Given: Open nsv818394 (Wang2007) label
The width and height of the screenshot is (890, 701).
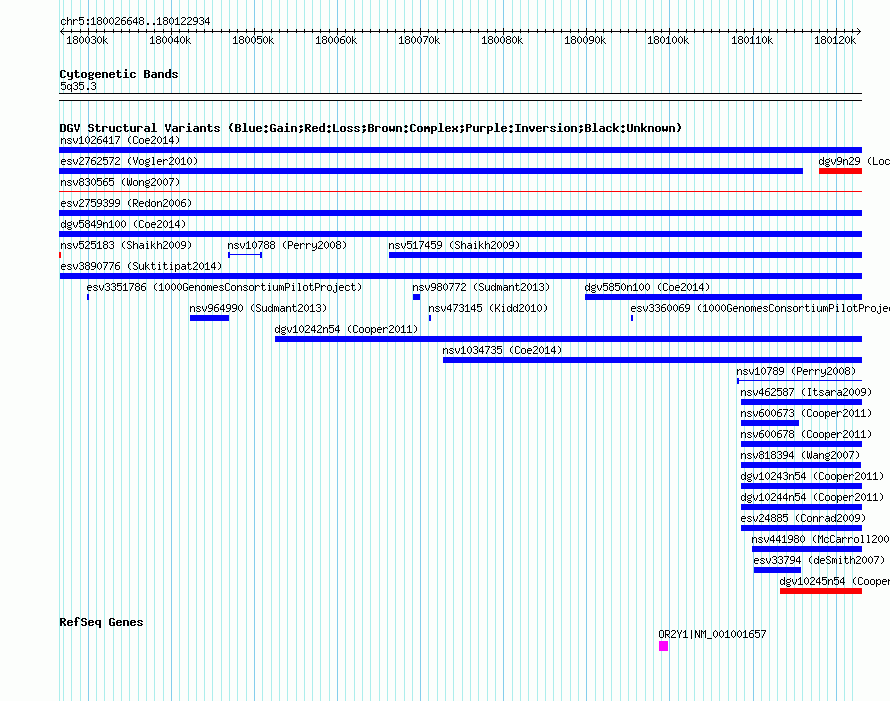Looking at the screenshot, I should point(800,455).
